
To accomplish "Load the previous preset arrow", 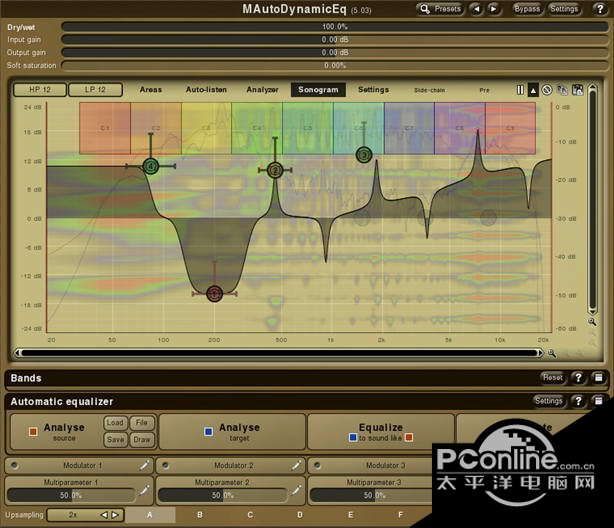I will (477, 9).
